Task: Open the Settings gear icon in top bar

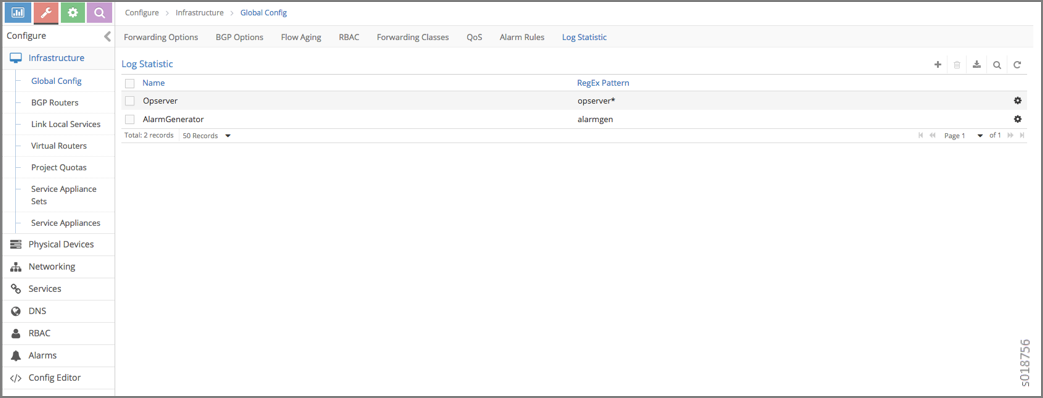Action: [x=73, y=12]
